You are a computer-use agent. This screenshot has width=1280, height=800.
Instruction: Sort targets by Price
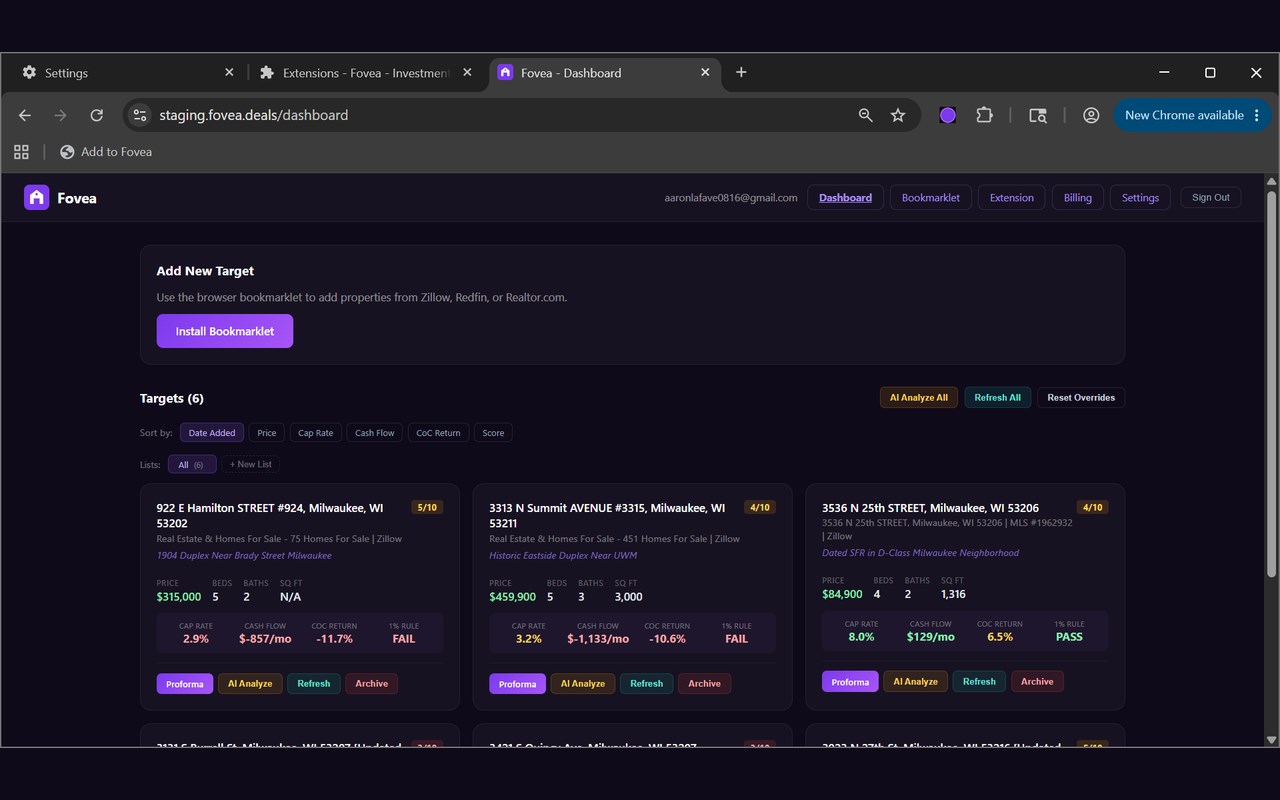coord(266,433)
